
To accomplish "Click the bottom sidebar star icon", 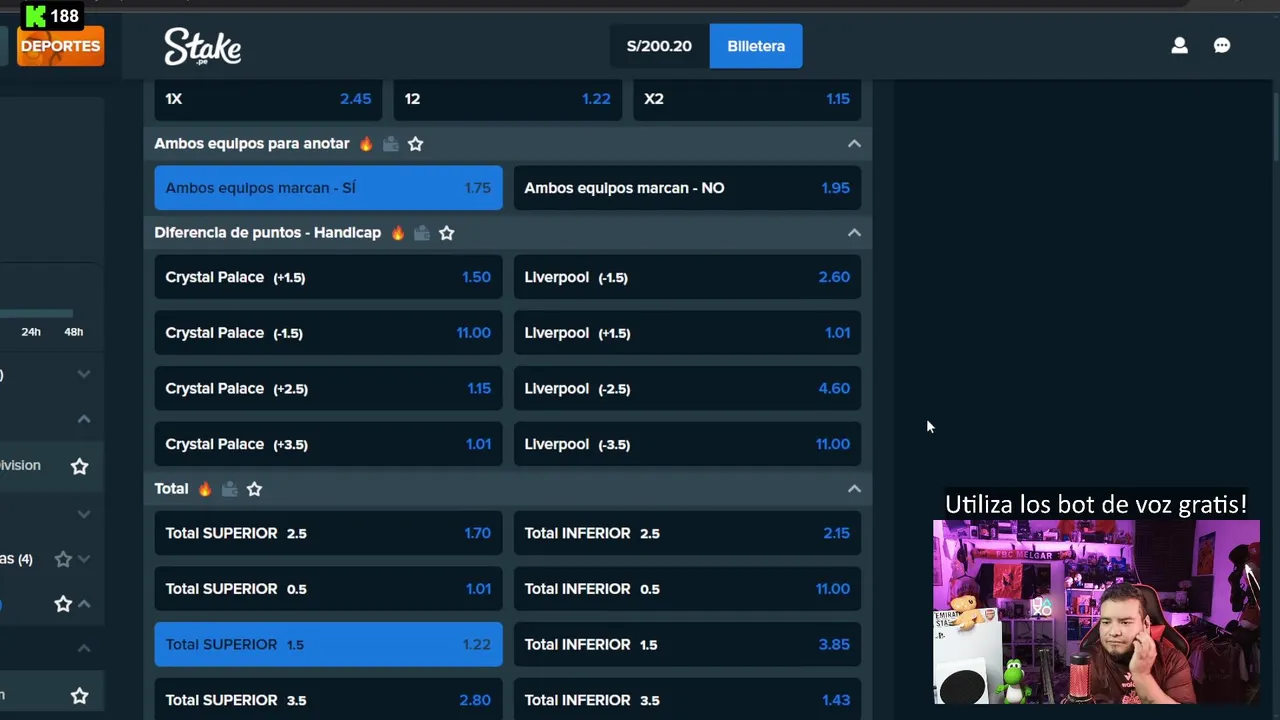I will coord(79,695).
